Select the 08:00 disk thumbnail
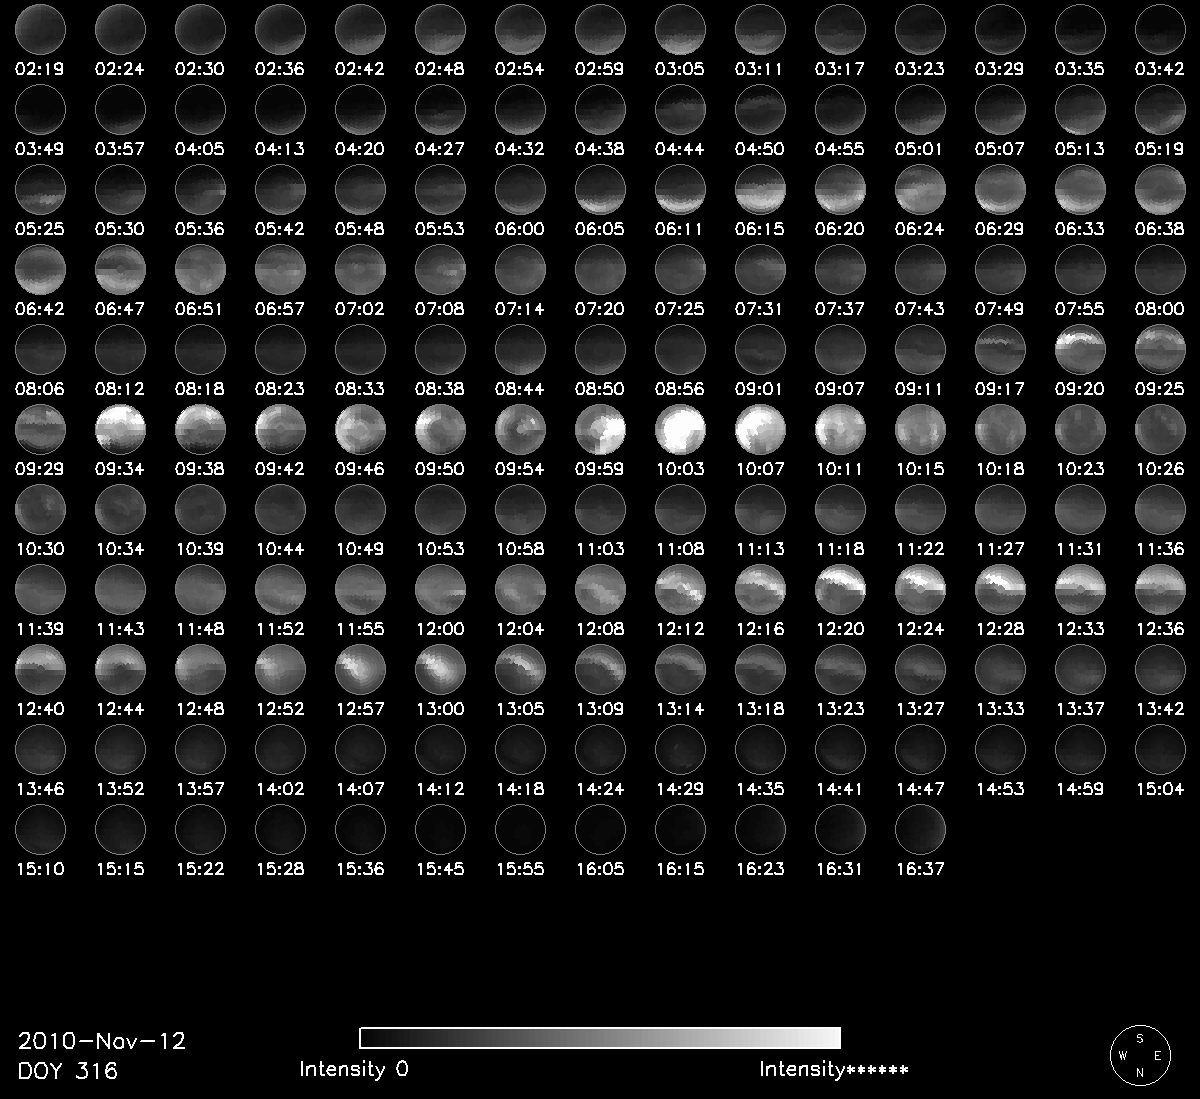 pos(1160,269)
